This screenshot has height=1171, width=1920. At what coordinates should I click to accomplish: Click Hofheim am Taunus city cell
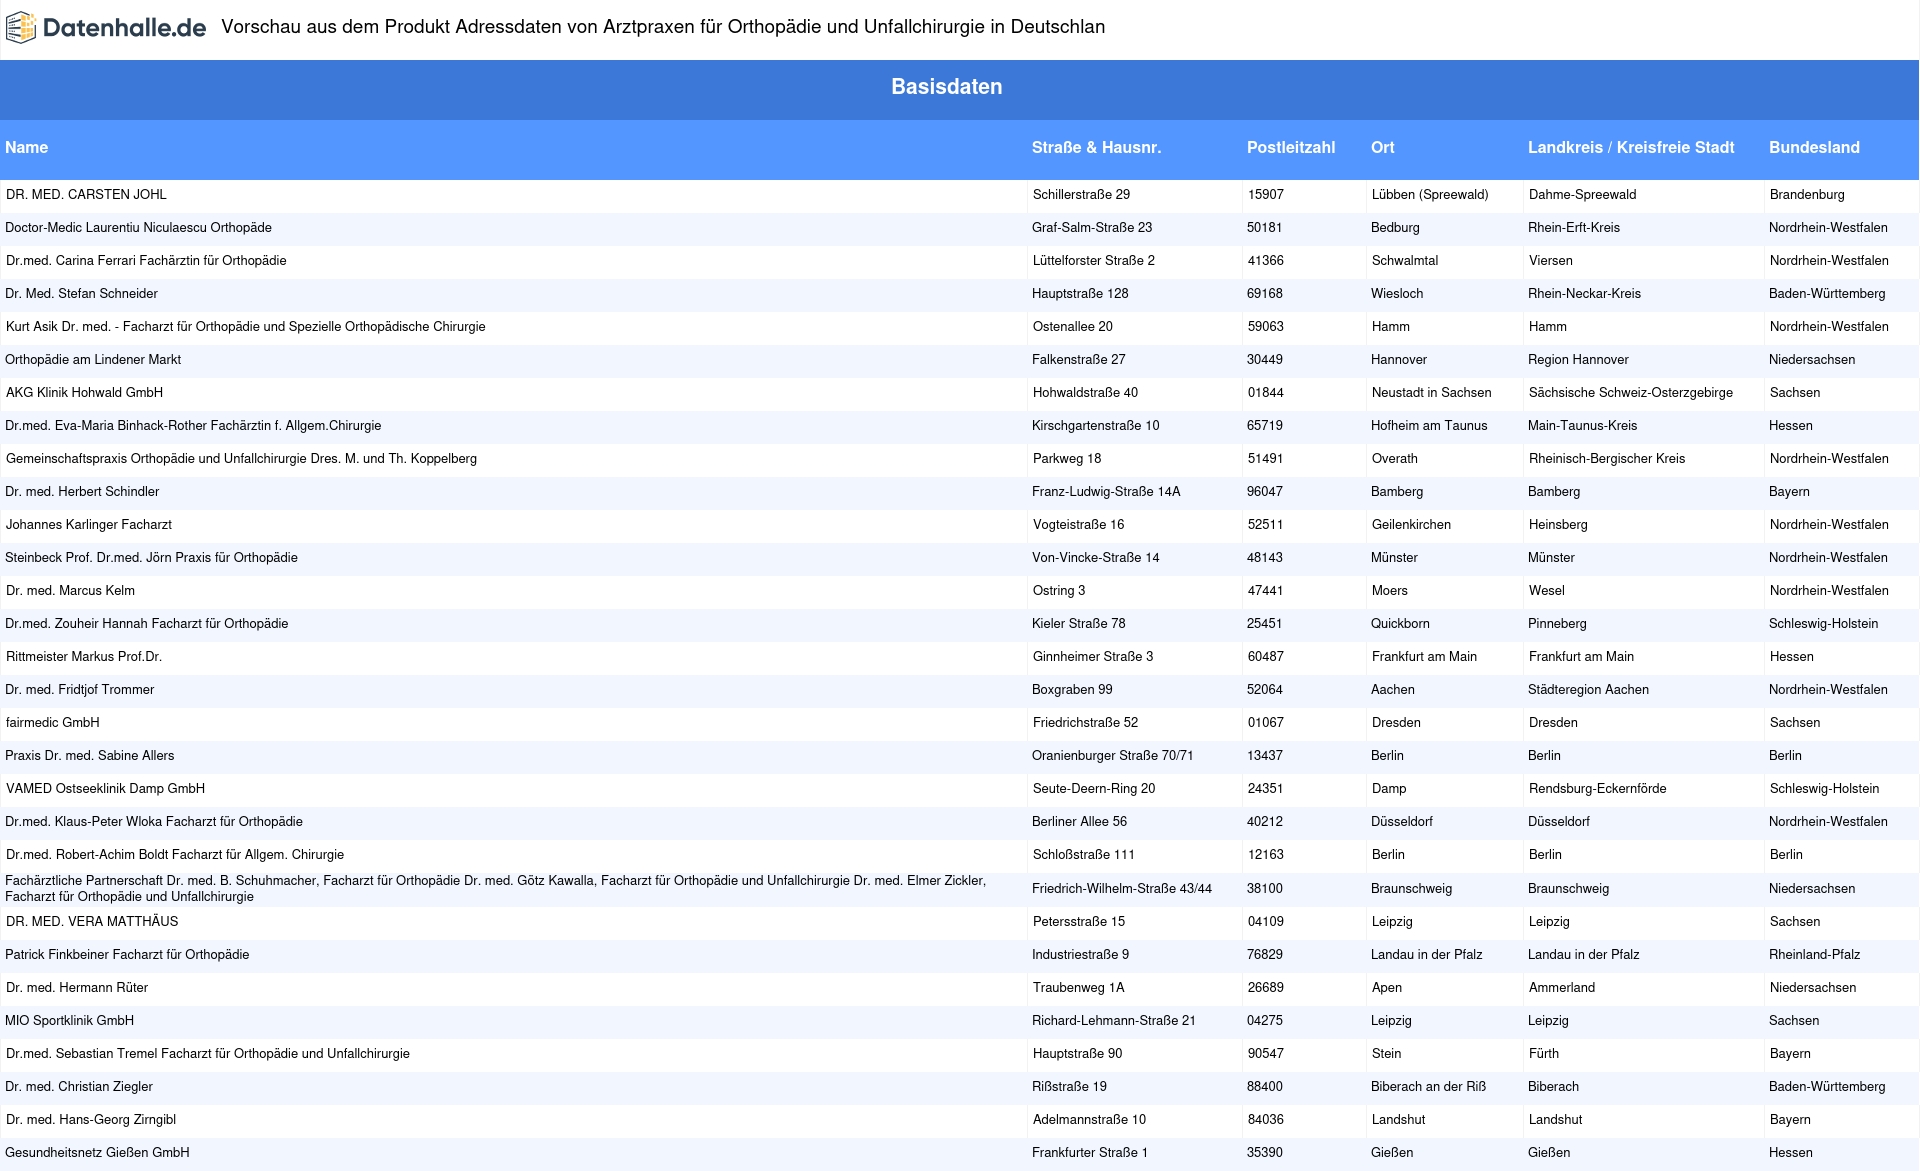click(1429, 426)
